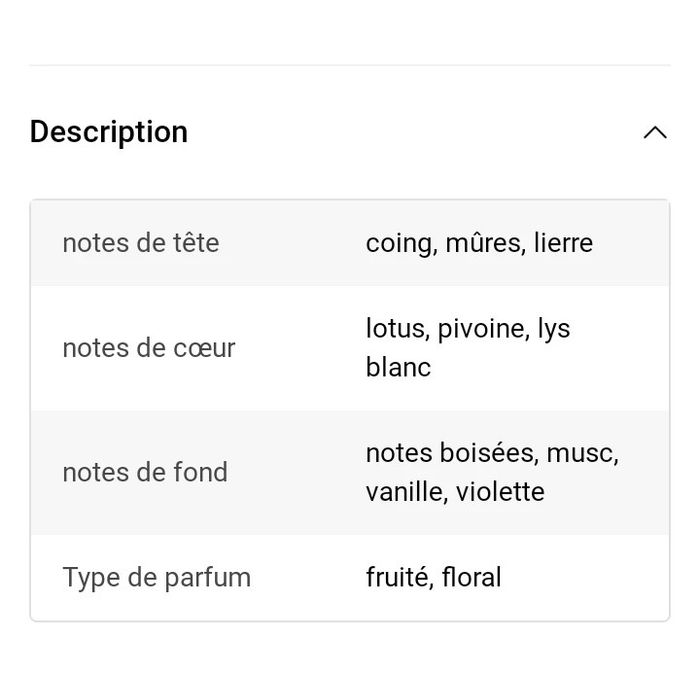The width and height of the screenshot is (700, 679).
Task: Click the word "blanc" in heart notes
Action: point(398,367)
